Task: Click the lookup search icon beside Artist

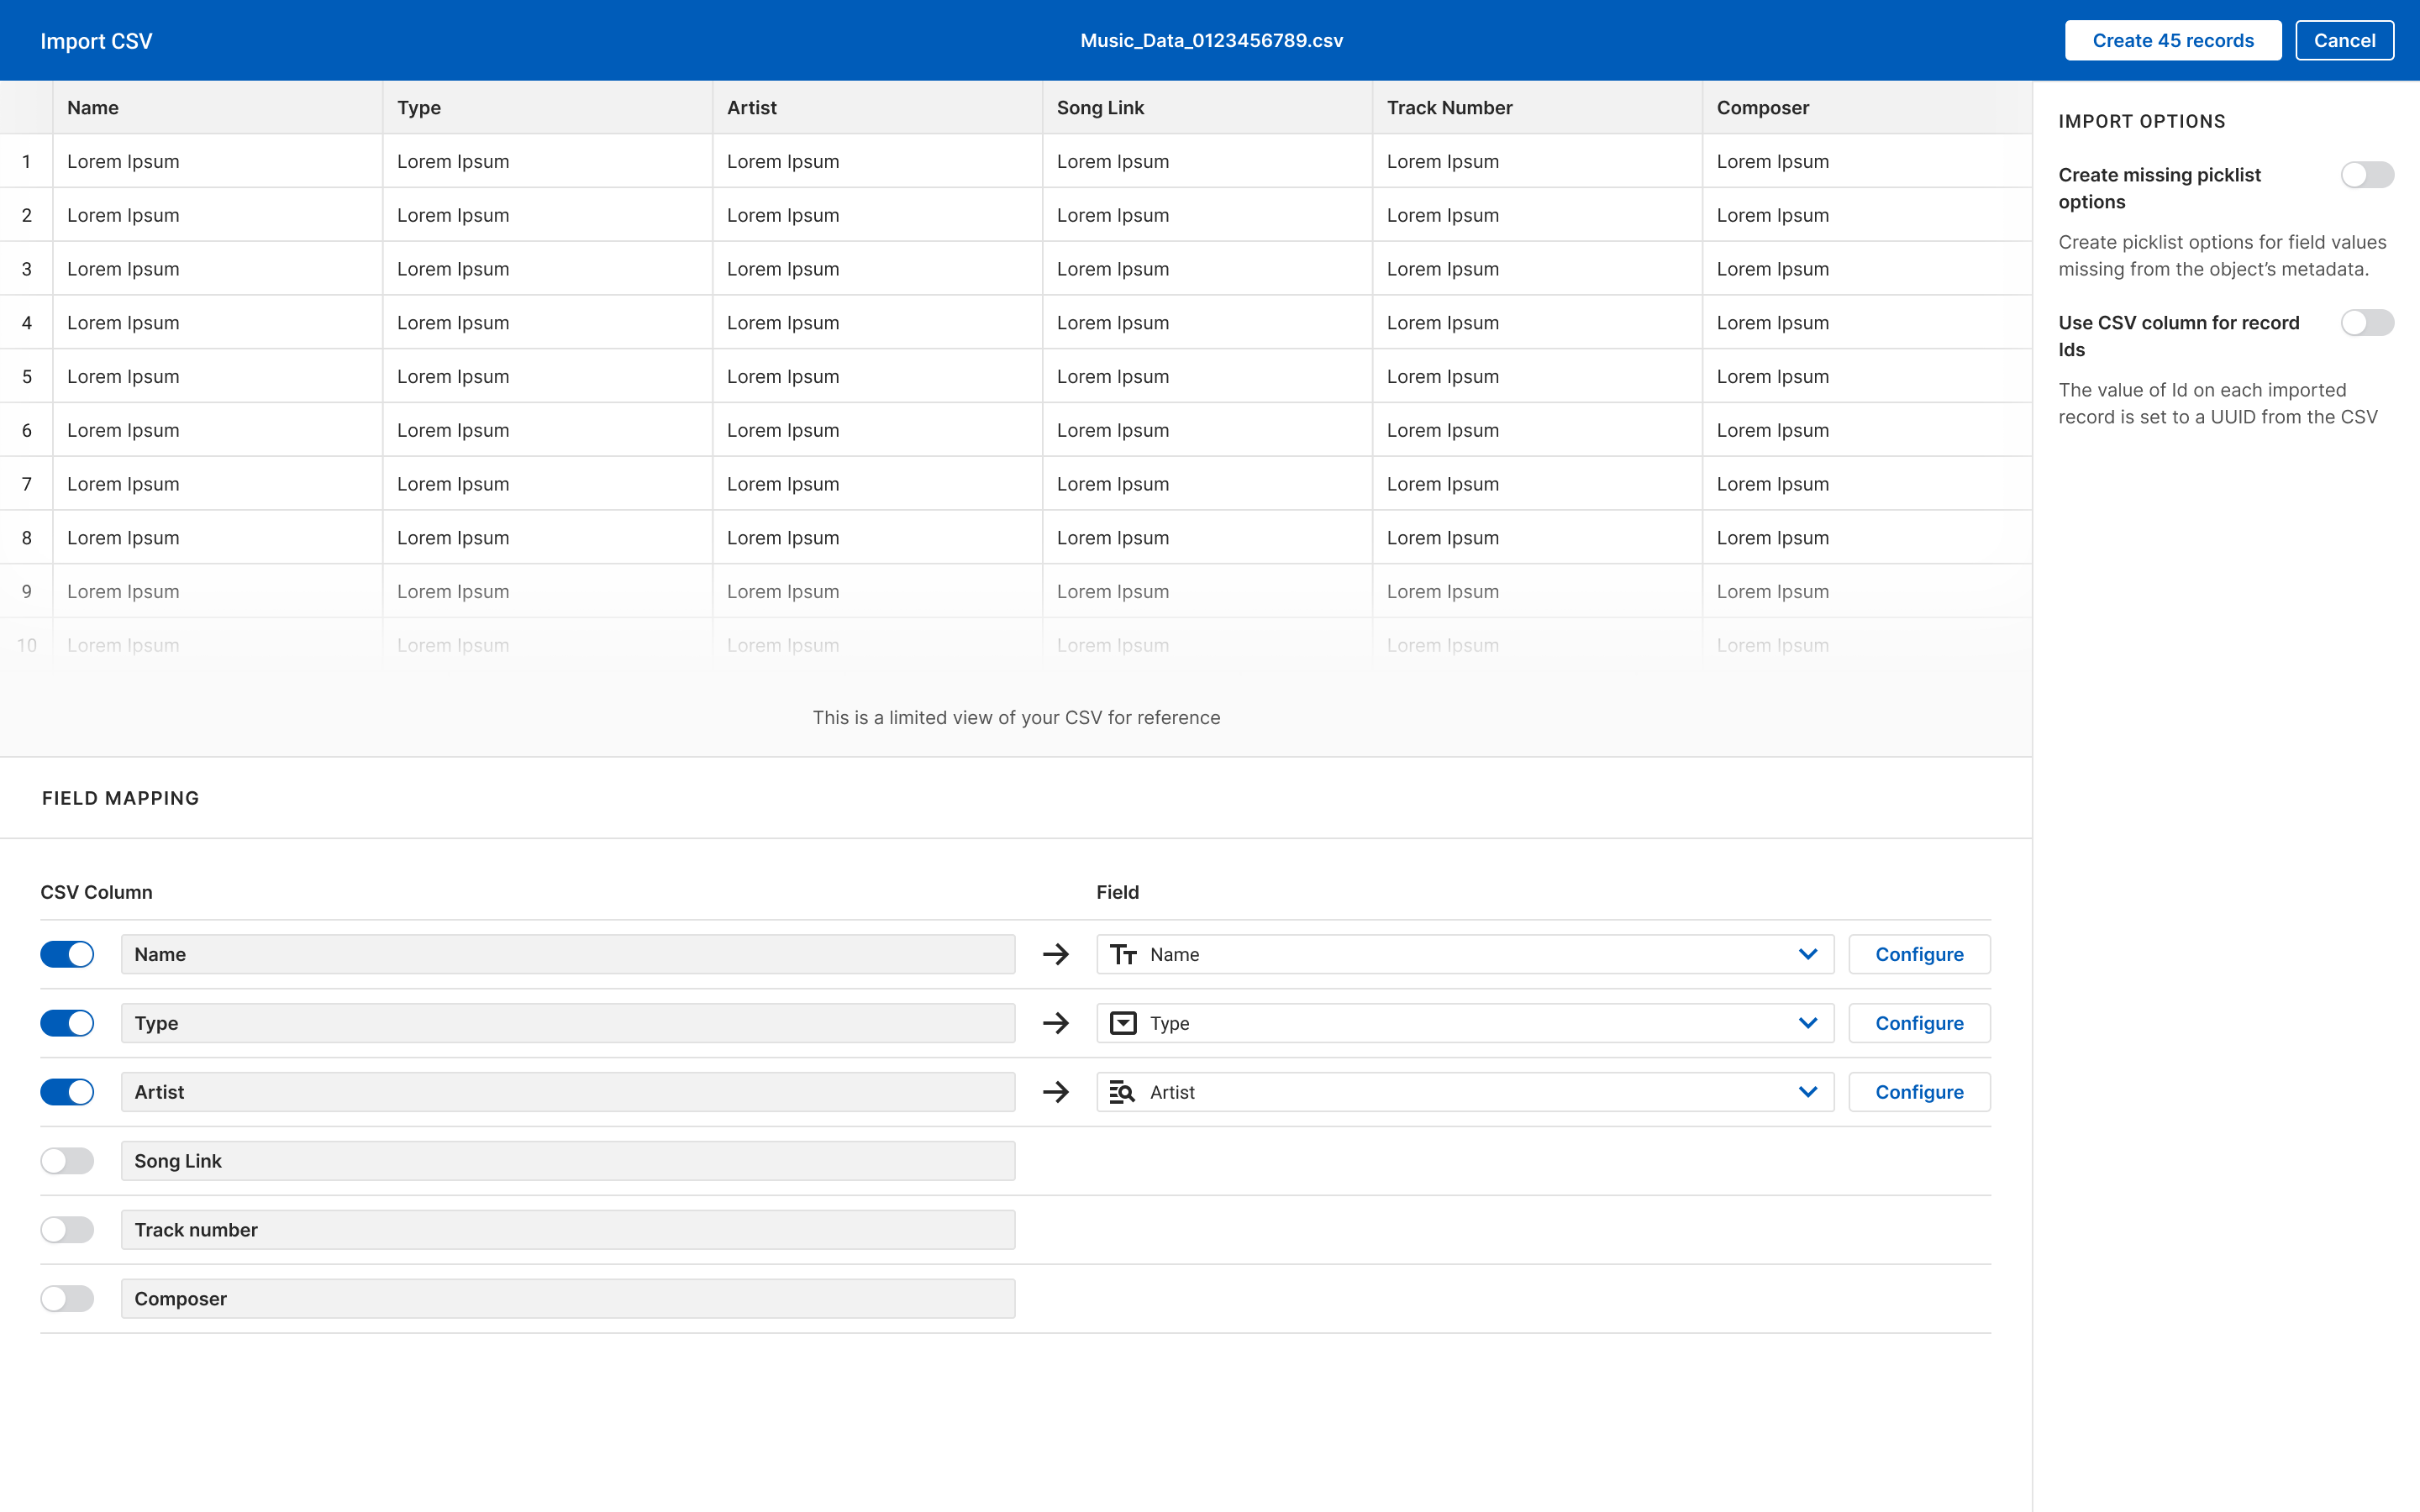Action: tap(1123, 1092)
